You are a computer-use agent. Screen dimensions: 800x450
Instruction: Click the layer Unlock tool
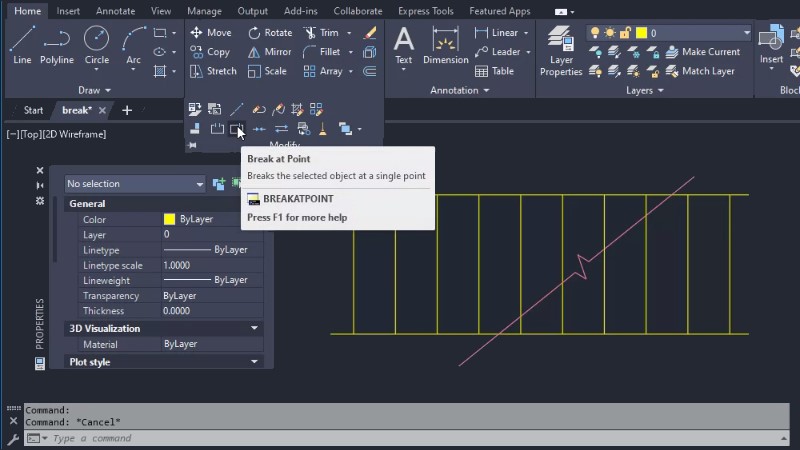653,71
